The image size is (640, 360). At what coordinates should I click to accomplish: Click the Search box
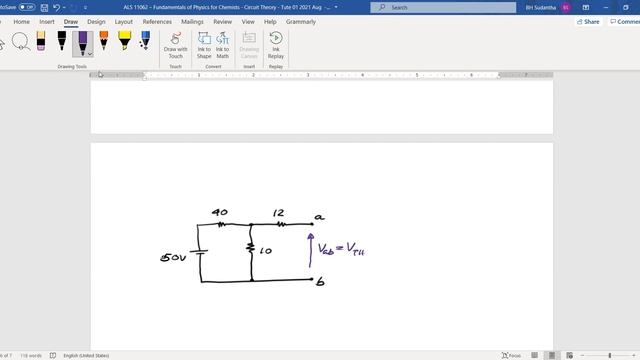tap(443, 7)
